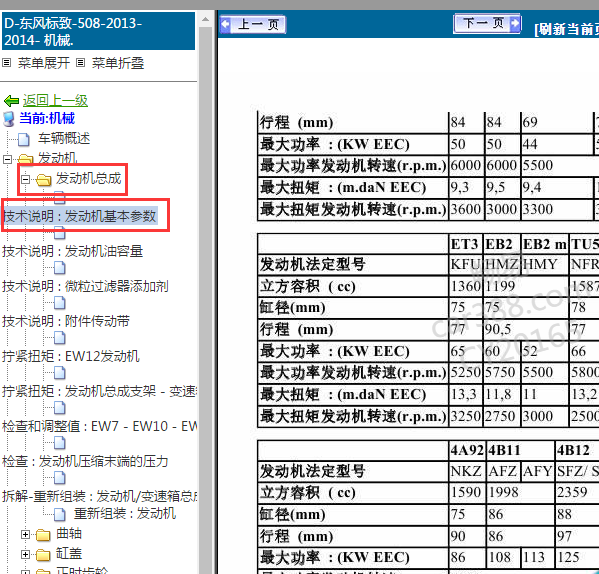Click the ET3 column header
Viewport: 599px width, 574px height.
pyautogui.click(x=465, y=244)
